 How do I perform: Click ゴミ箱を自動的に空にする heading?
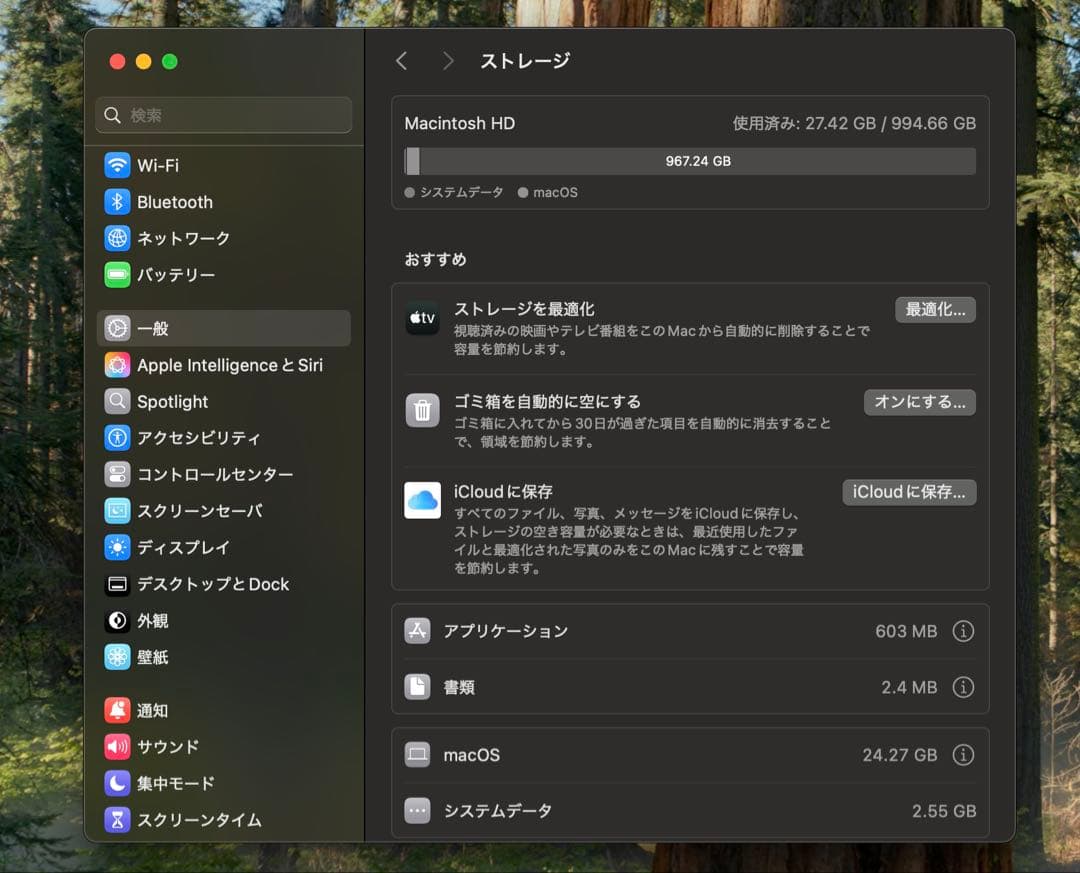pos(547,401)
